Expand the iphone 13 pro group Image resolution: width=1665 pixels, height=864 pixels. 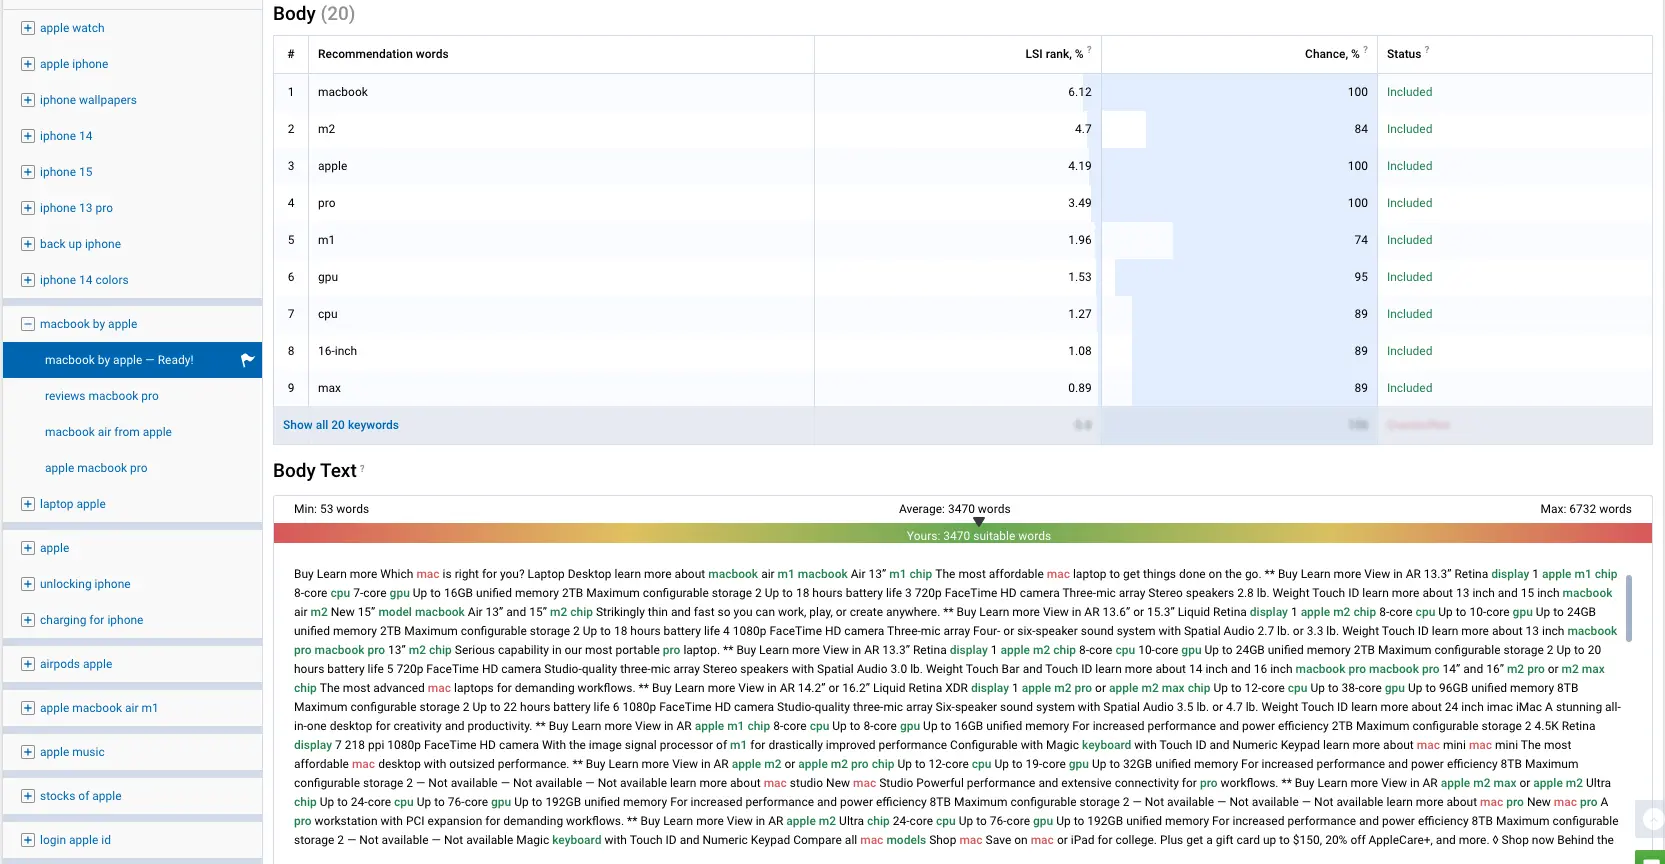click(x=28, y=208)
